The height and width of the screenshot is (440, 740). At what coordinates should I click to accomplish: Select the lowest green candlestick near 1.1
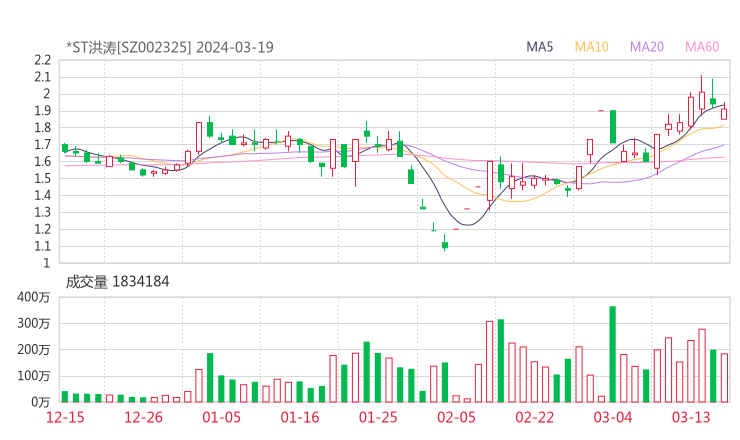[x=445, y=244]
